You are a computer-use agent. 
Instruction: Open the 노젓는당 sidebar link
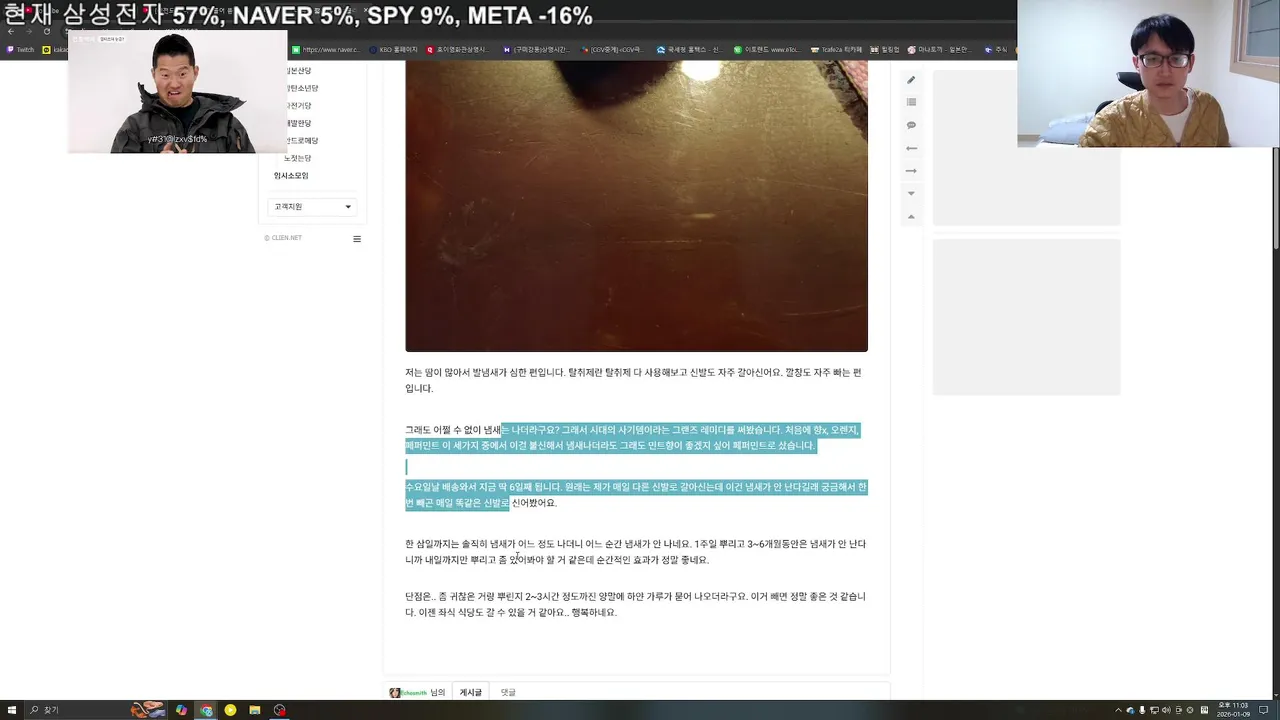297,158
